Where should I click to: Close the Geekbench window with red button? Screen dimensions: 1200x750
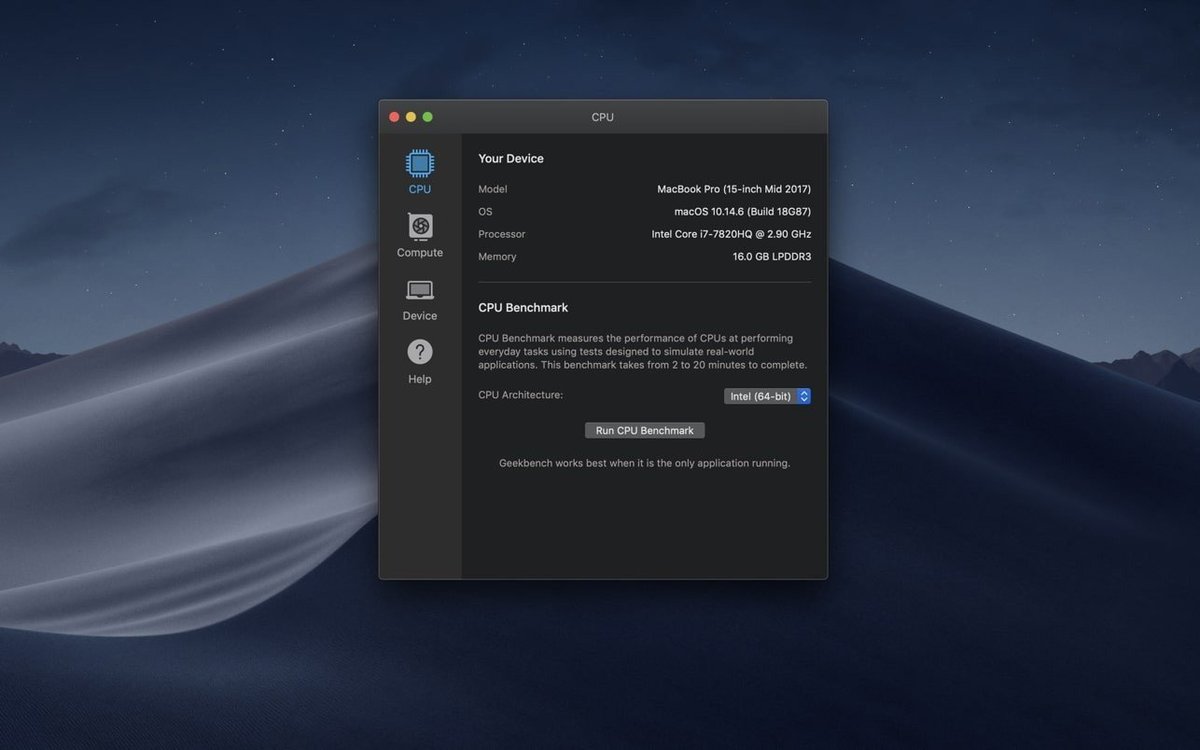click(394, 117)
